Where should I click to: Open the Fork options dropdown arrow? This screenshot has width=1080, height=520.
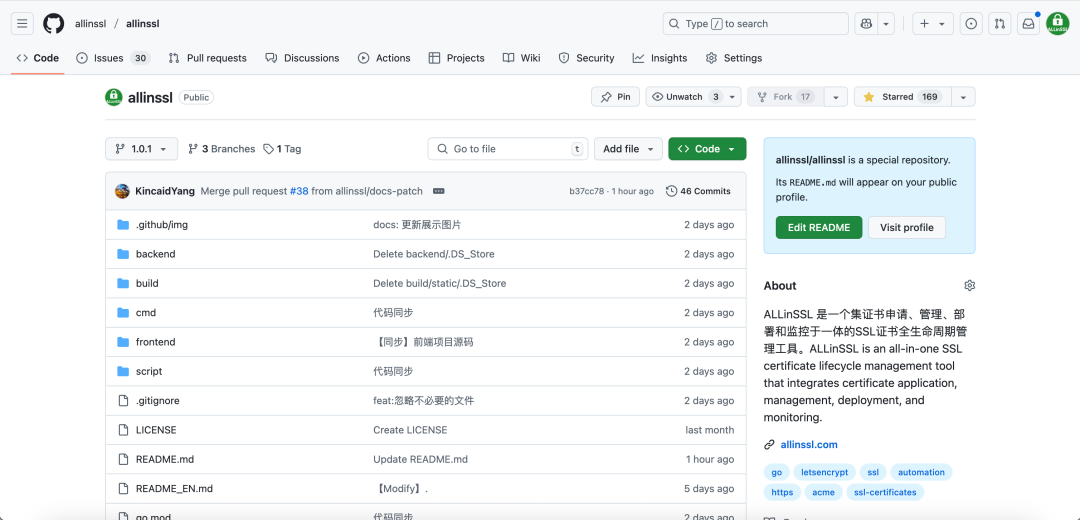(835, 97)
